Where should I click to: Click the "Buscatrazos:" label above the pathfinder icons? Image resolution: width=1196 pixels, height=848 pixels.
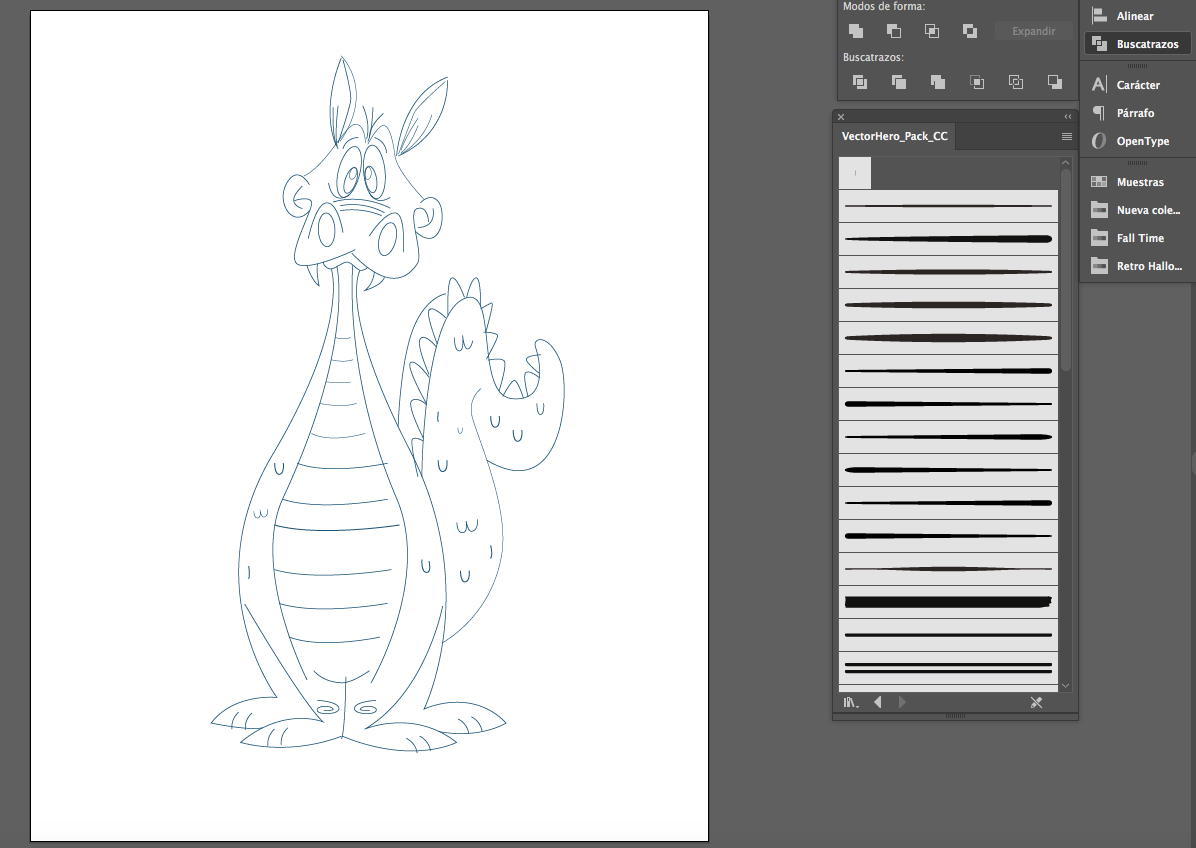873,57
